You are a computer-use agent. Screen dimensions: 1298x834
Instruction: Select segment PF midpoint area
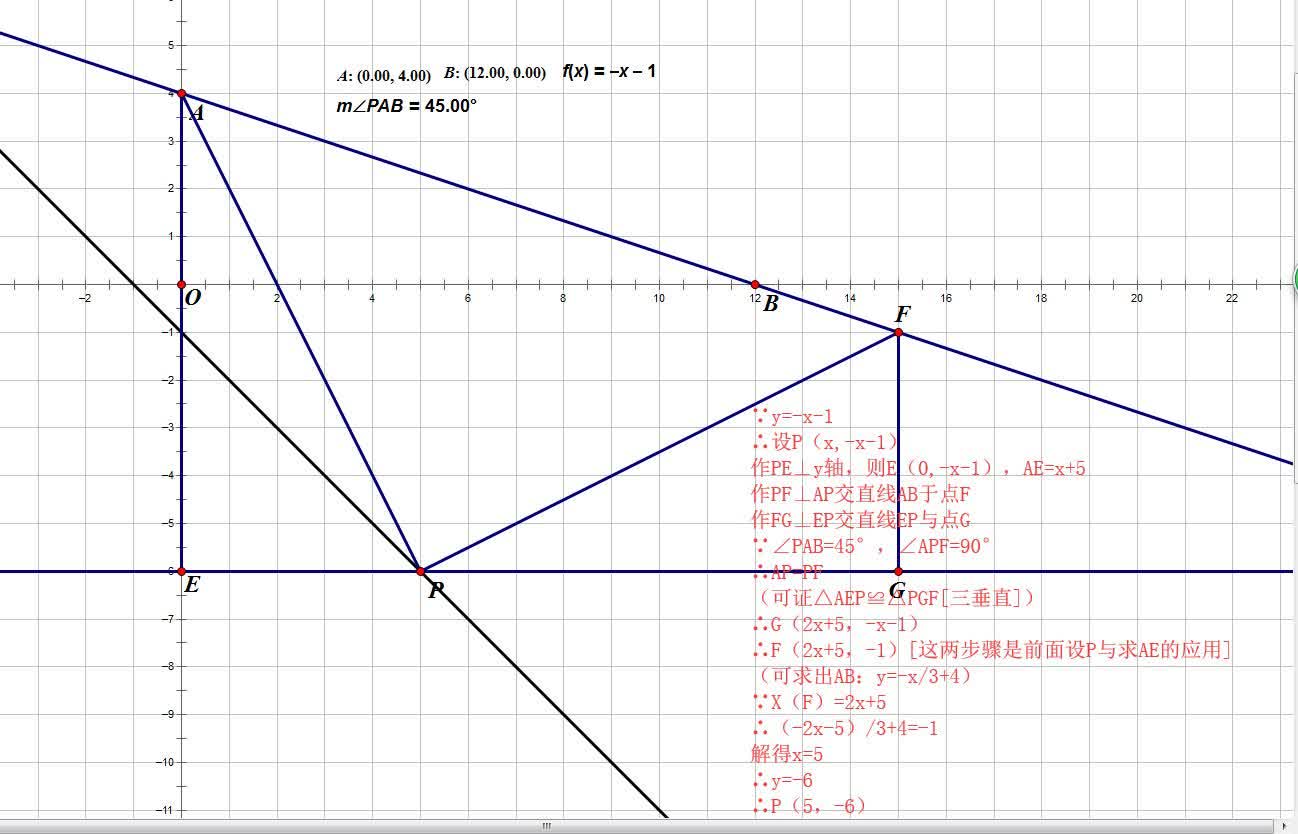[x=659, y=452]
